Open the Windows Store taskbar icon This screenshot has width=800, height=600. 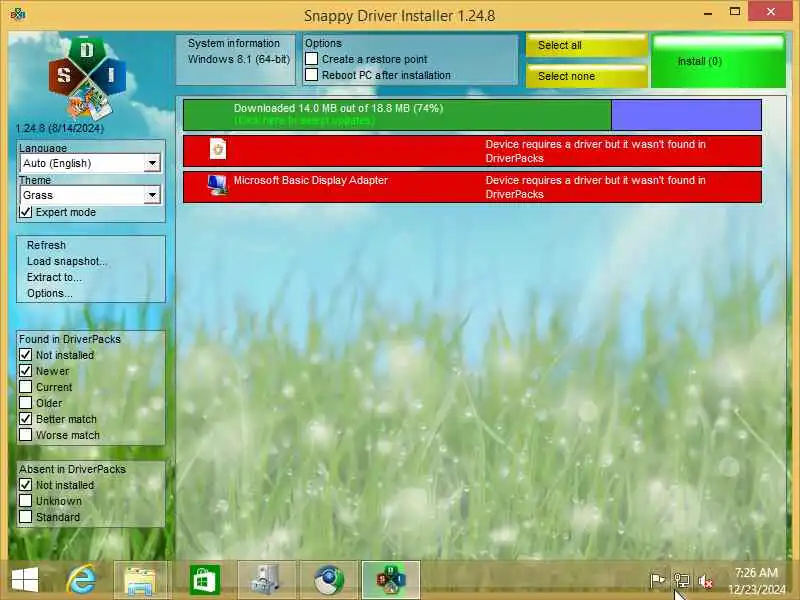point(205,580)
